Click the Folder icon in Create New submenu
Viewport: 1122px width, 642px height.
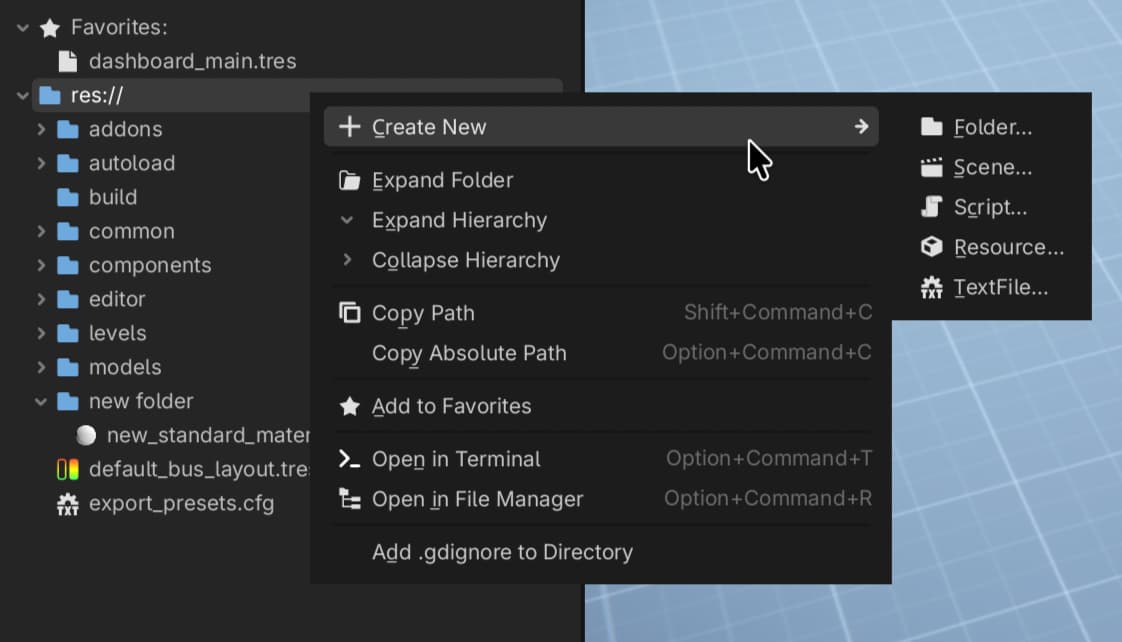coord(931,127)
